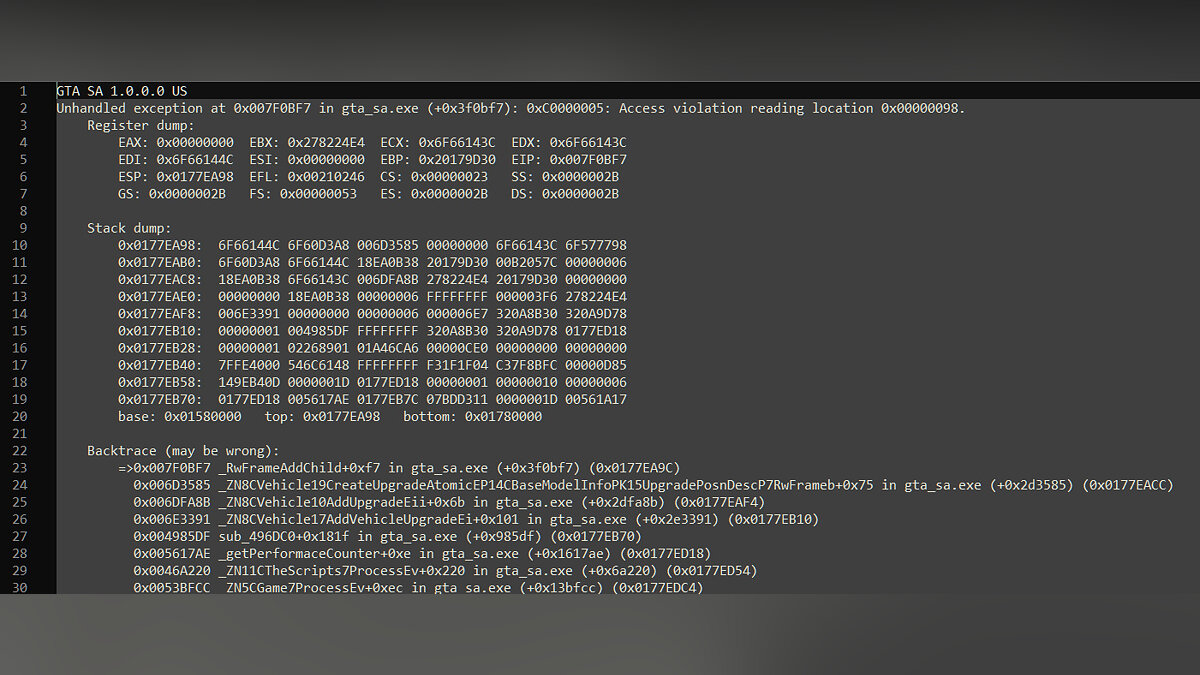This screenshot has height=675, width=1200.
Task: Click the 'bottom: 0x01780000' text
Action: tap(472, 416)
